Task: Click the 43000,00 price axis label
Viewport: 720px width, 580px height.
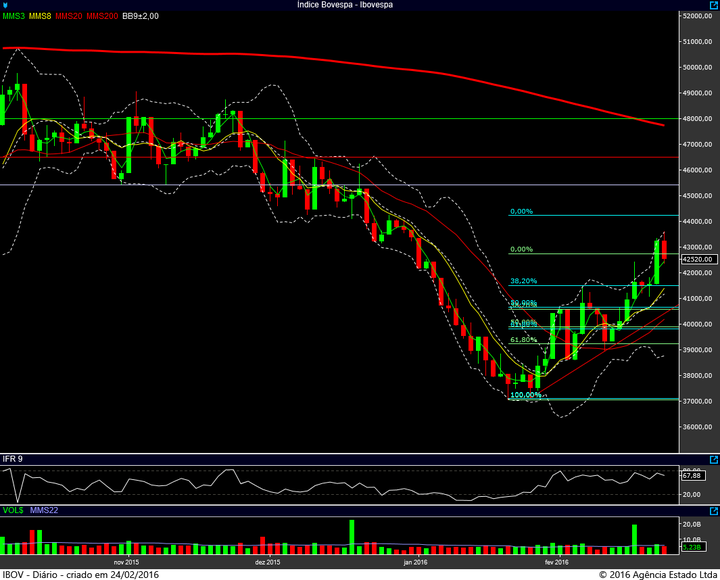Action: pyautogui.click(x=698, y=247)
